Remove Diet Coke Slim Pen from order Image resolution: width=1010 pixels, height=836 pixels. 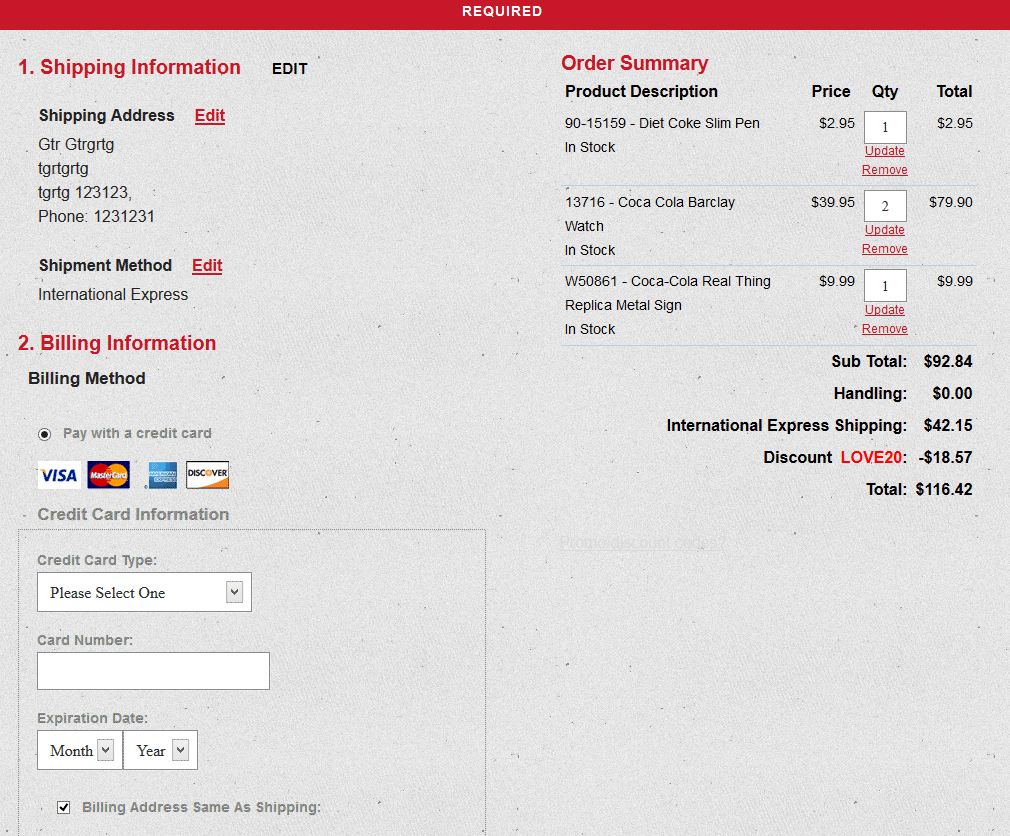(x=884, y=170)
